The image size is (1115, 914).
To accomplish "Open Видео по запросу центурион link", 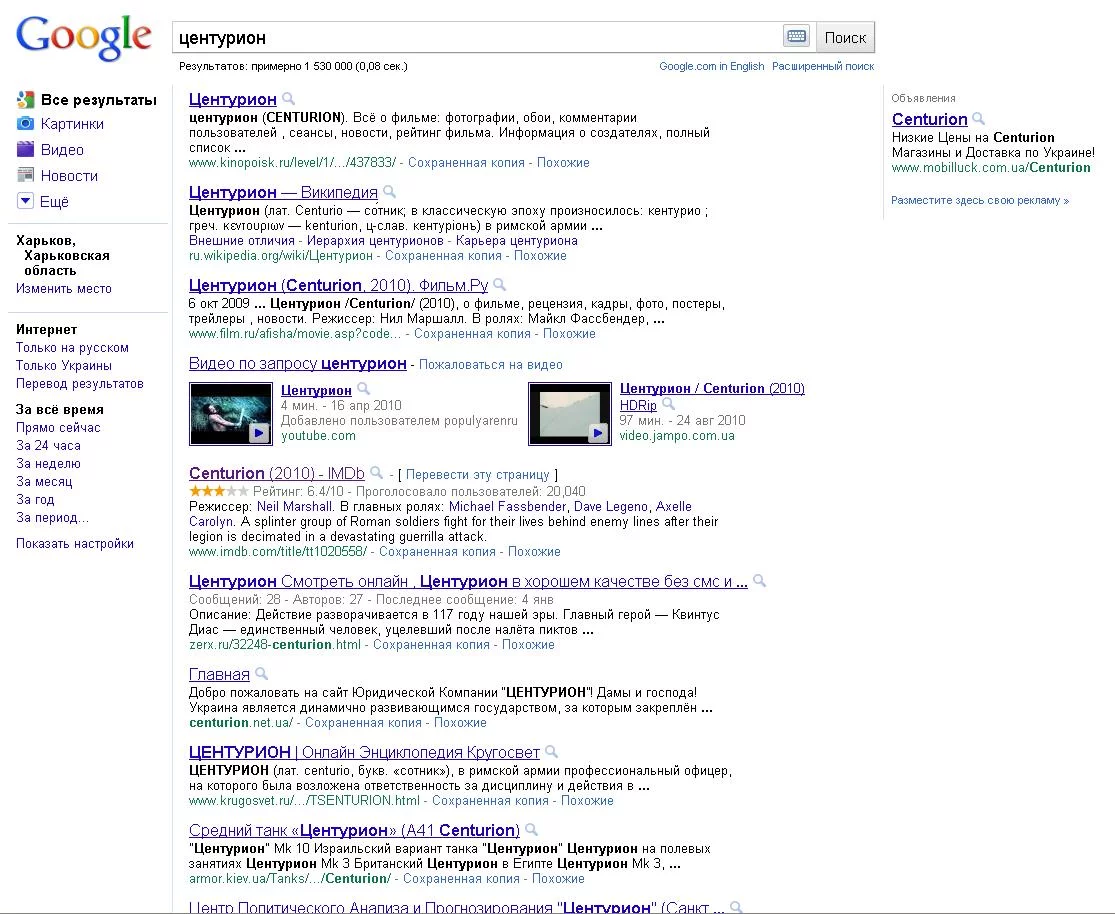I will tap(297, 363).
